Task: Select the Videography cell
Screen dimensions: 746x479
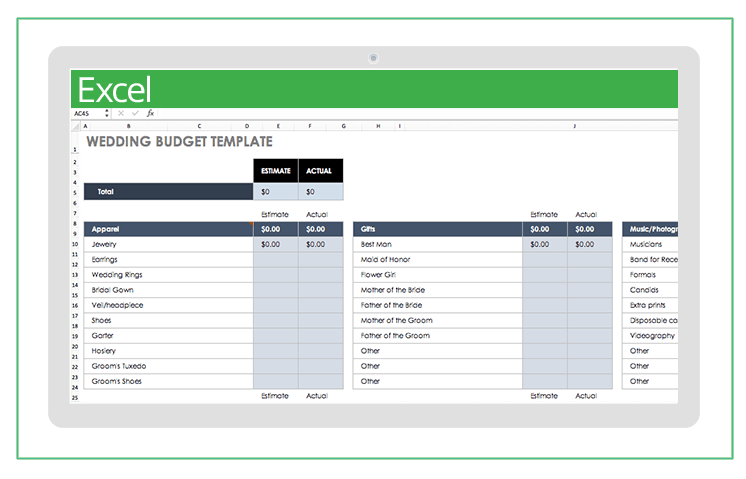Action: point(652,336)
